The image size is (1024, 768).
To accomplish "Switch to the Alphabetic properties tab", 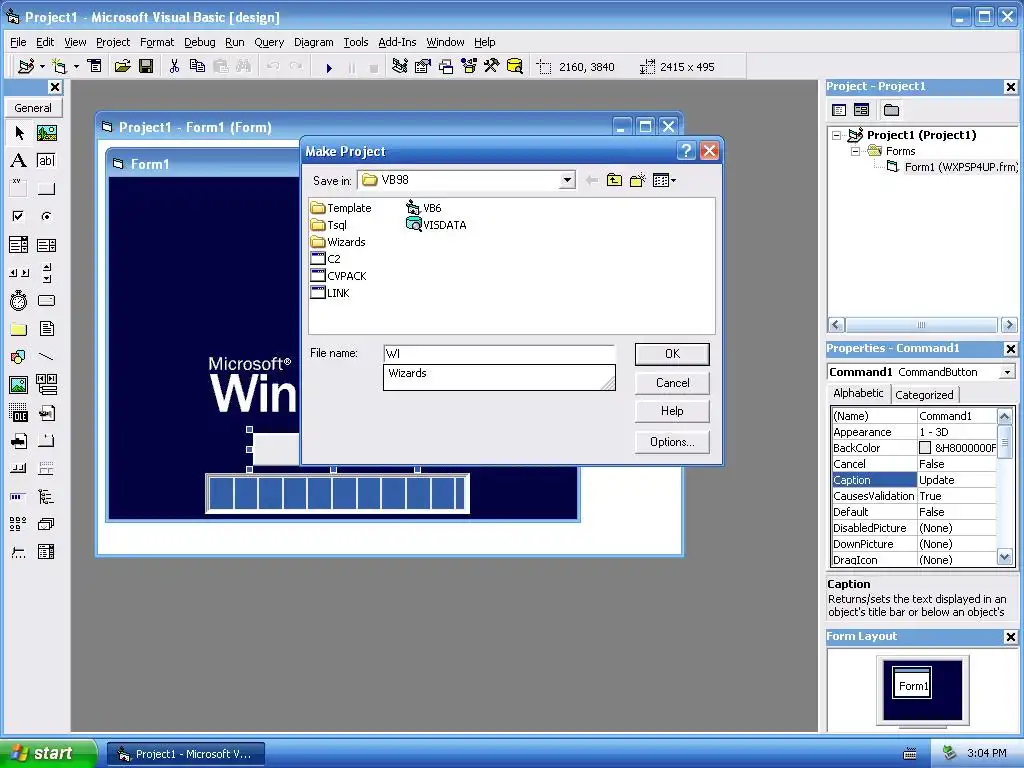I will [858, 393].
